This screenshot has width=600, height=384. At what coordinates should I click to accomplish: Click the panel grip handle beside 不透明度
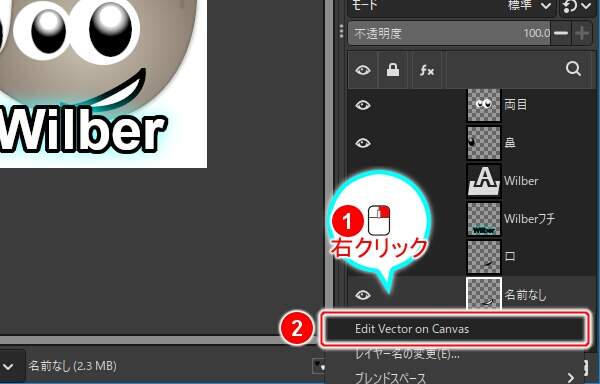(341, 31)
